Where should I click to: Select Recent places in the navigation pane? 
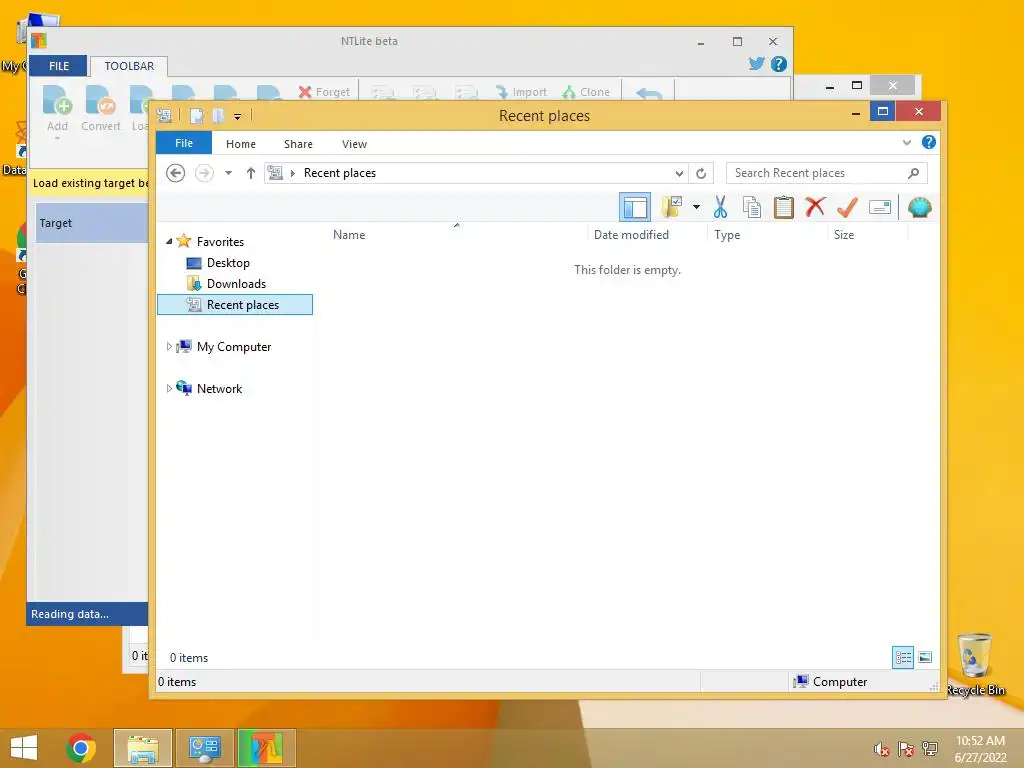[235, 304]
